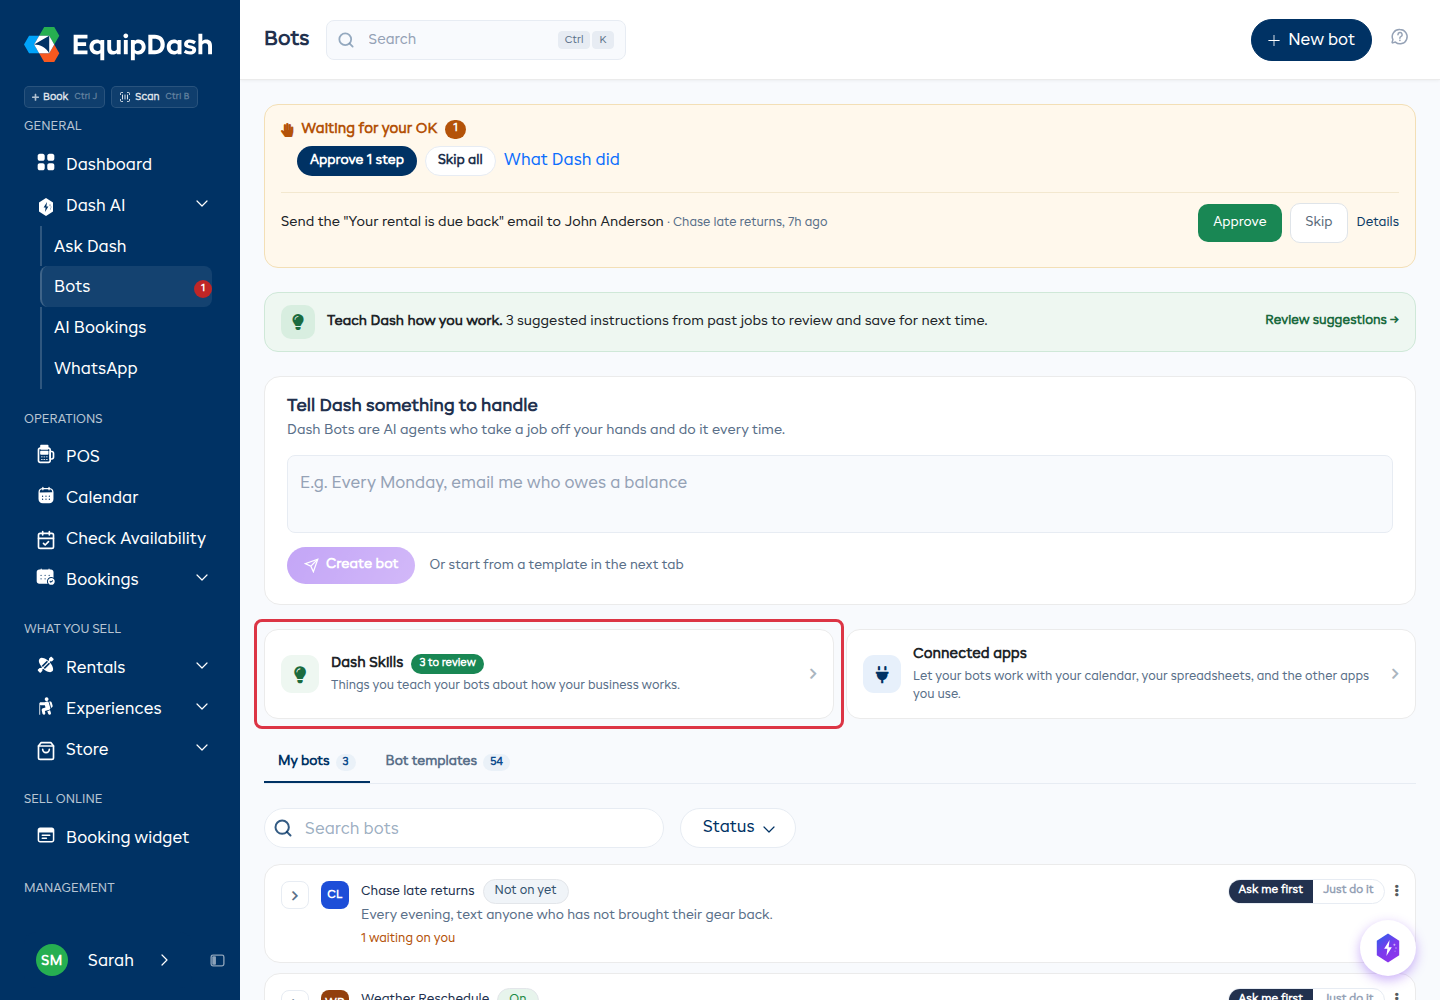
Task: Click the Calendar sidebar icon
Action: pos(46,496)
